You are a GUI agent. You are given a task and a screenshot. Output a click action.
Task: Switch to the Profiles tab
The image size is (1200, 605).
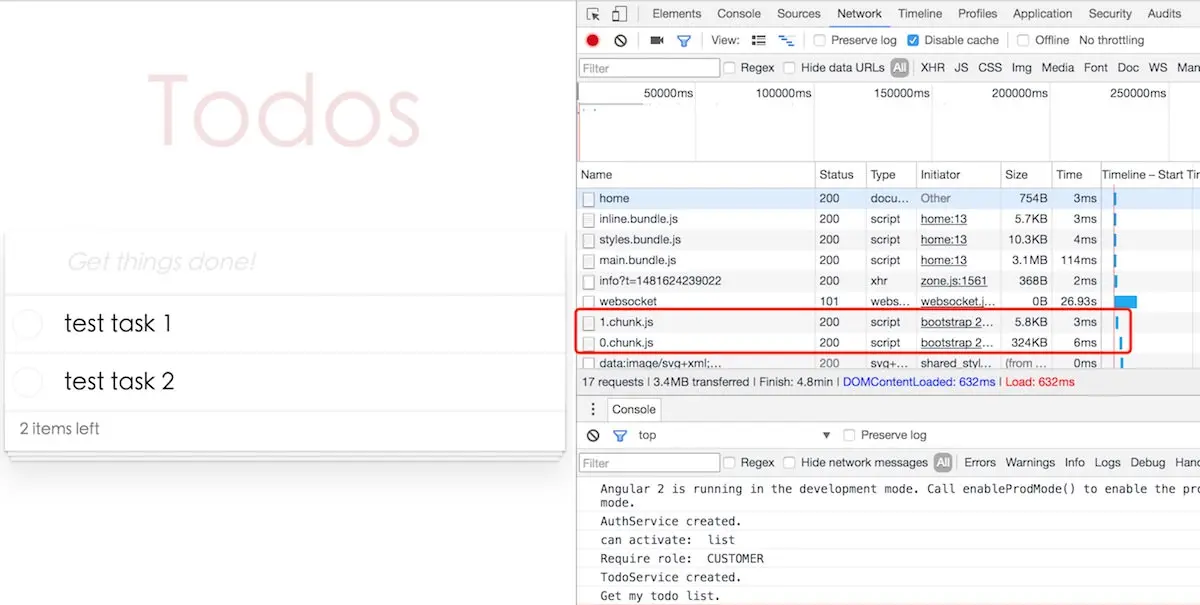[978, 14]
